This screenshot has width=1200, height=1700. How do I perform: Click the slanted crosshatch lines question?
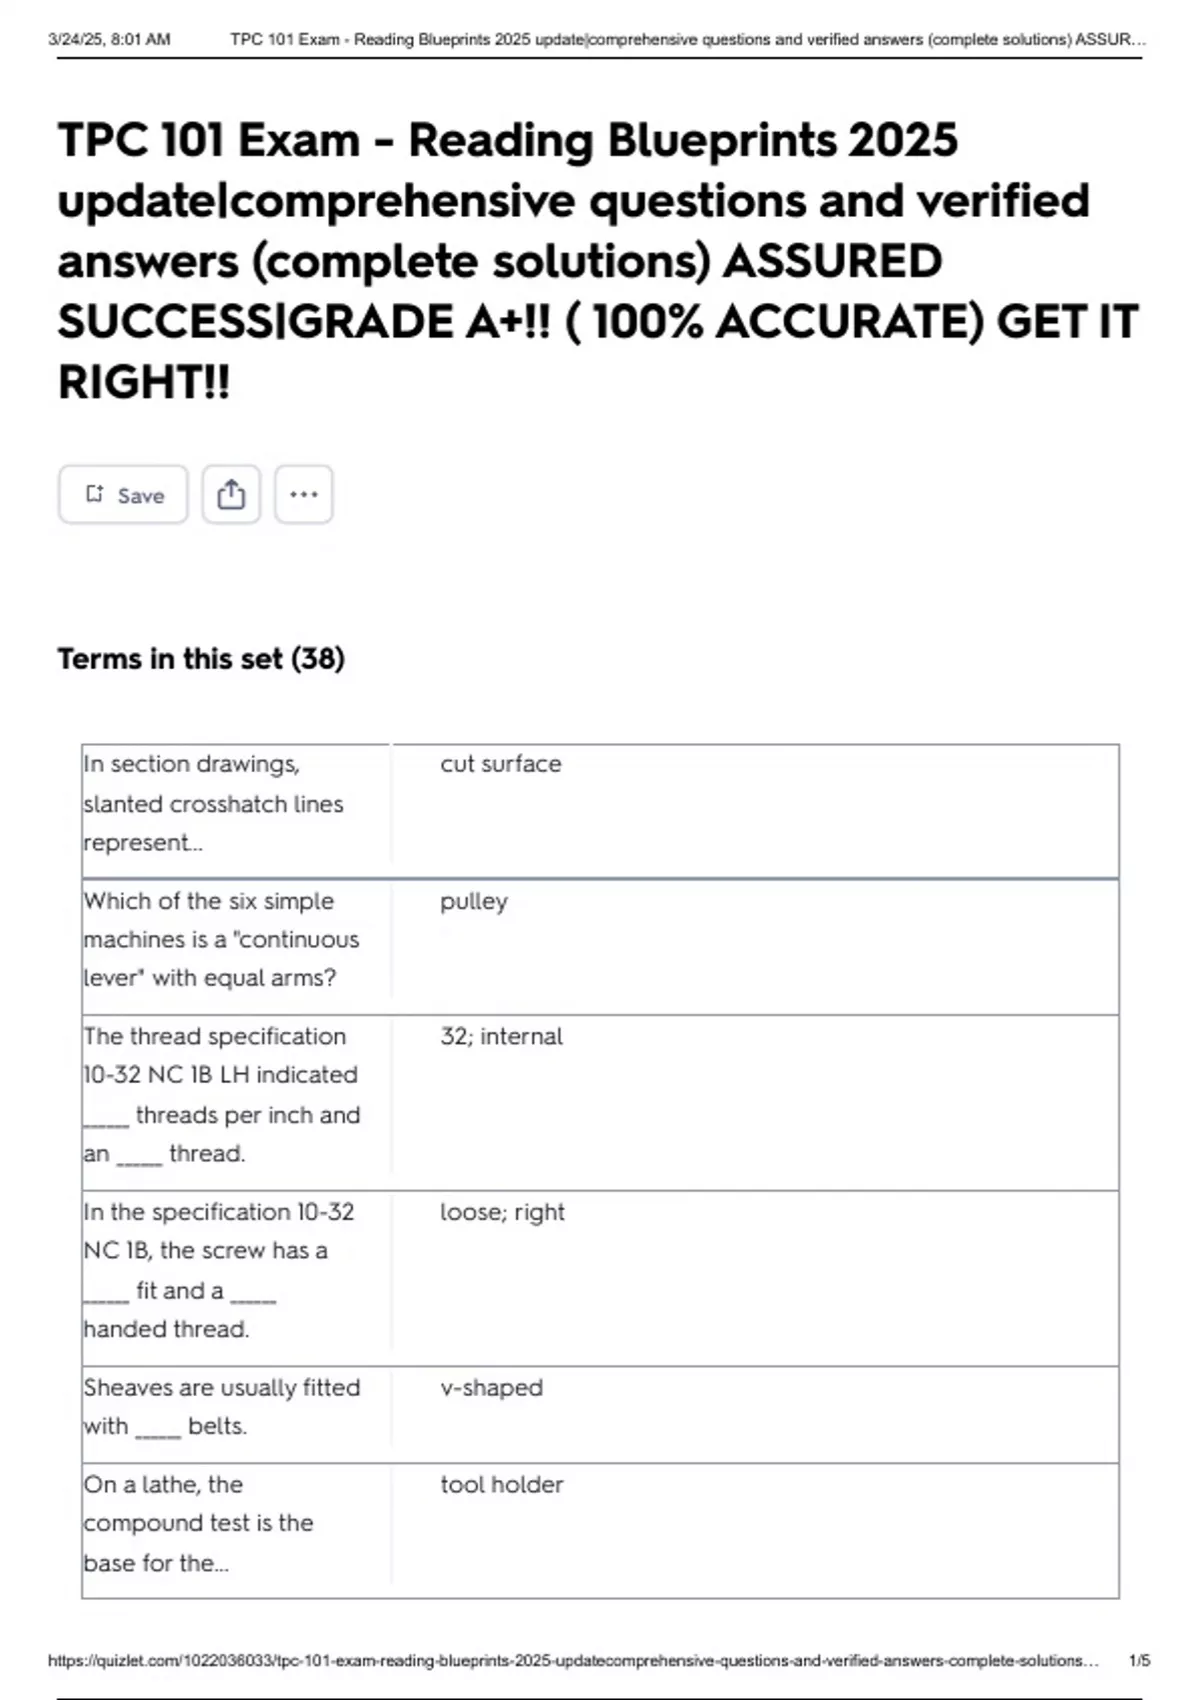tap(214, 803)
